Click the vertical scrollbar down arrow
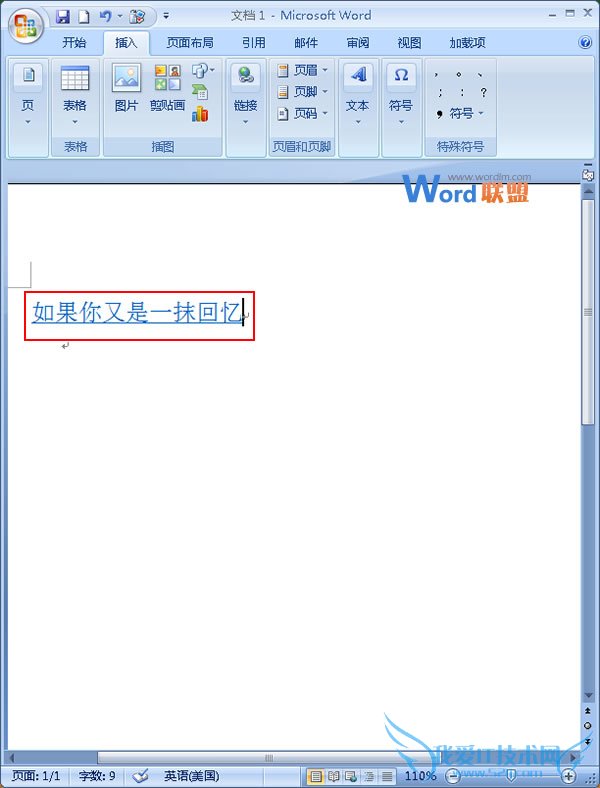The width and height of the screenshot is (600, 788). 587,696
